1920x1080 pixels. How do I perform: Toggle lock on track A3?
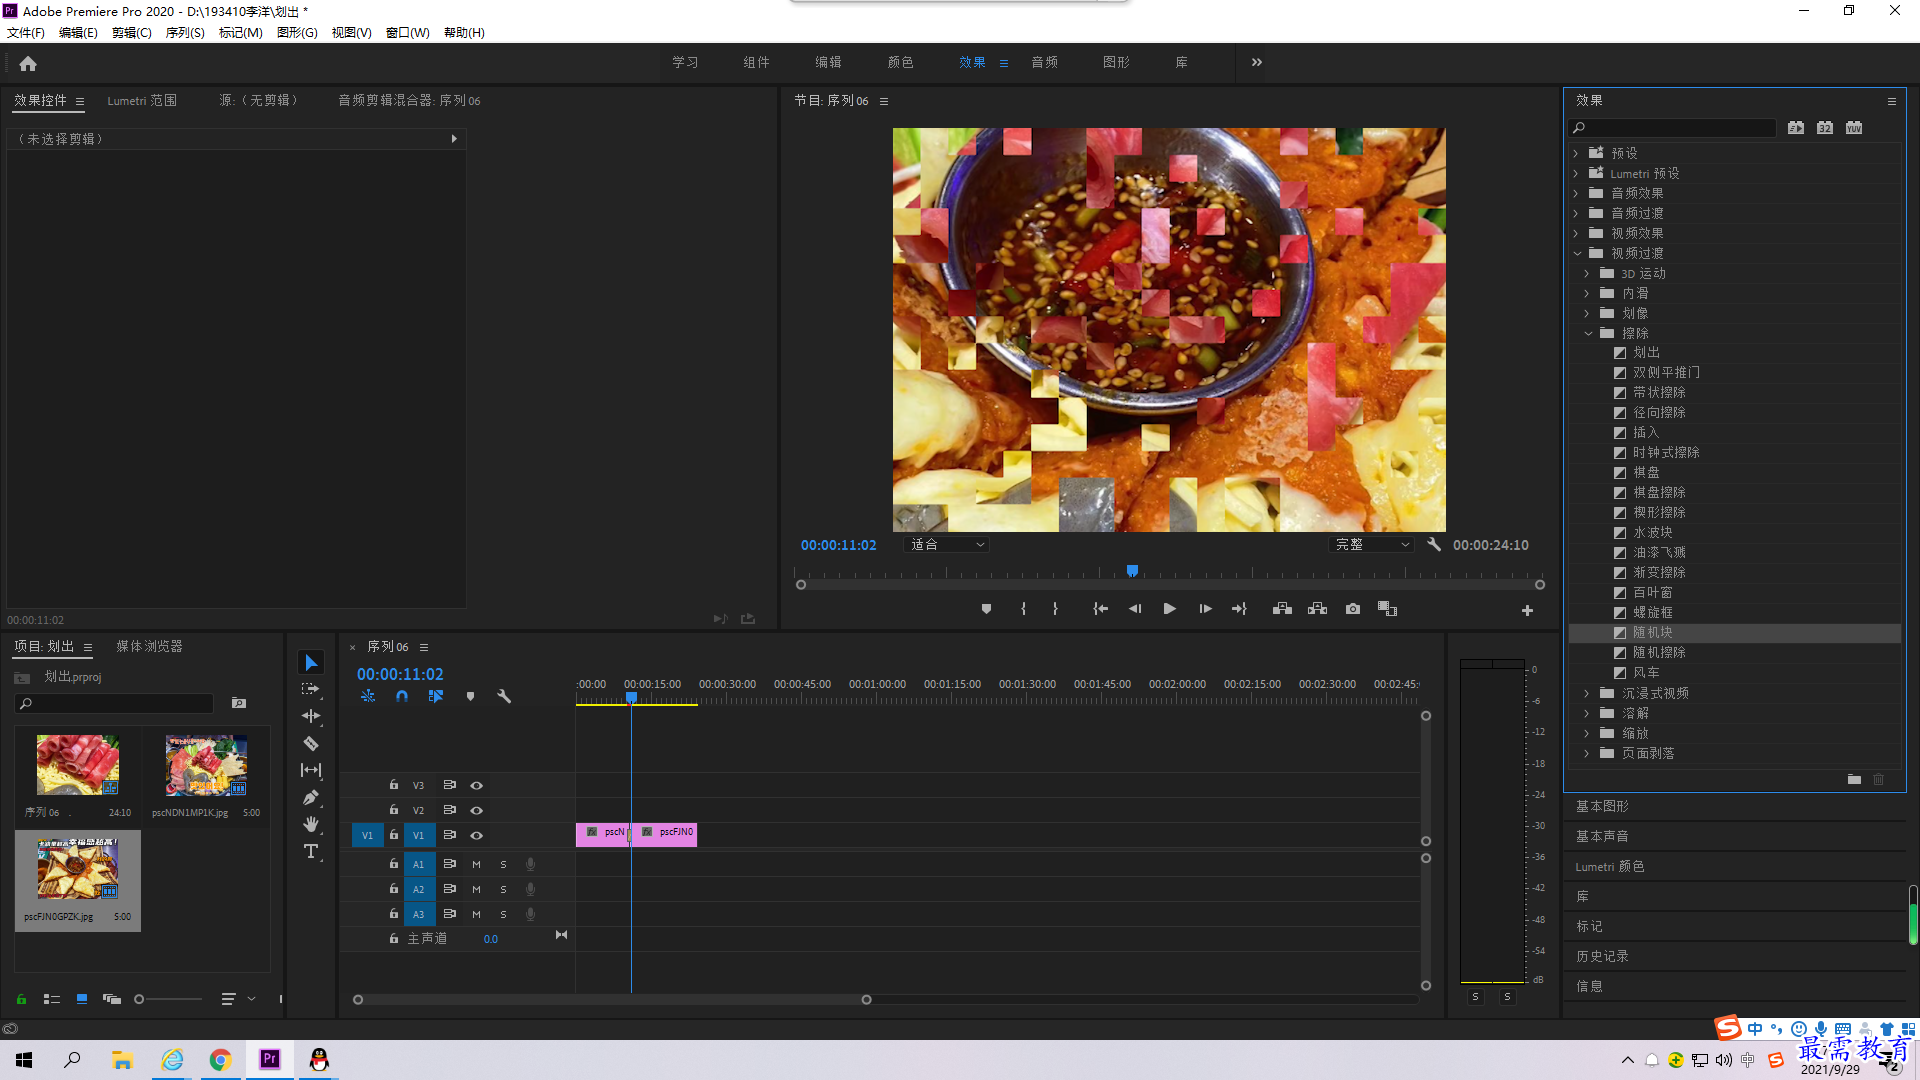[394, 914]
